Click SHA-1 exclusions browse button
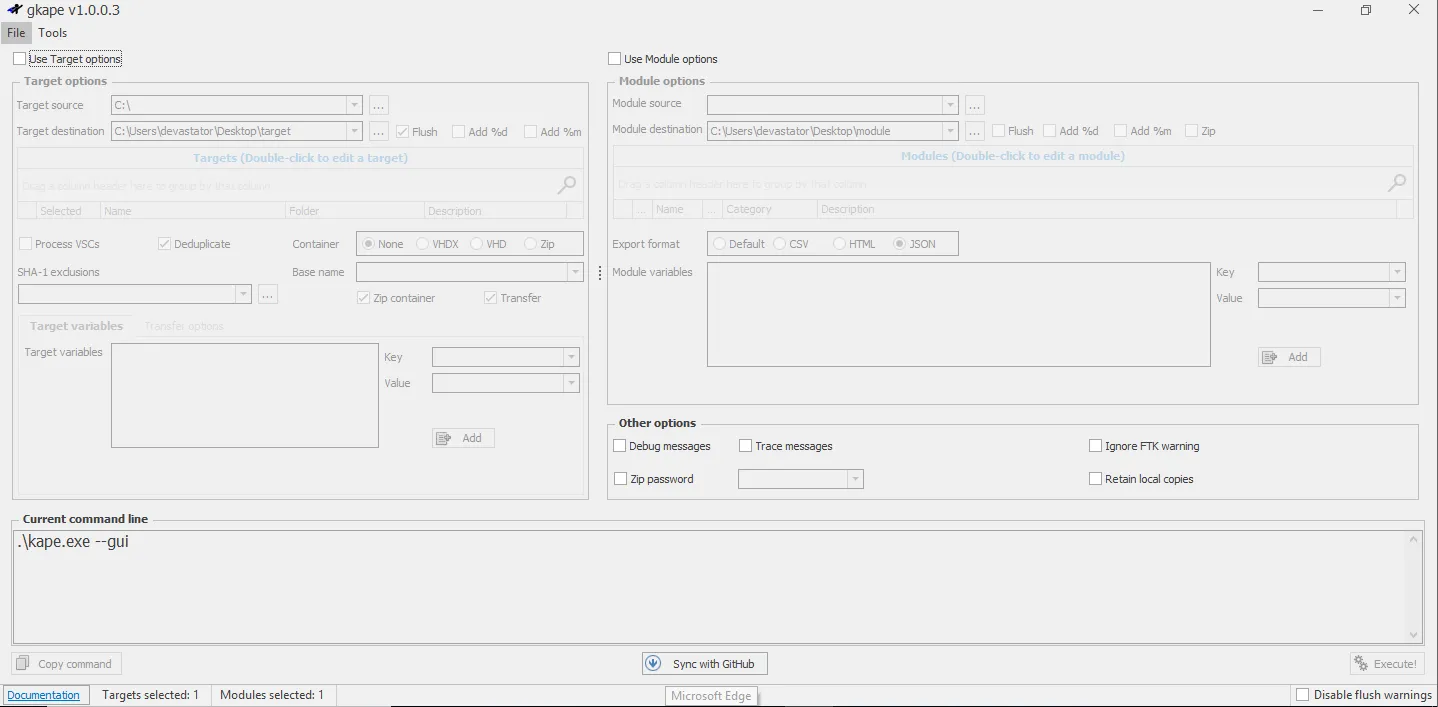This screenshot has height=707, width=1438. [x=267, y=294]
